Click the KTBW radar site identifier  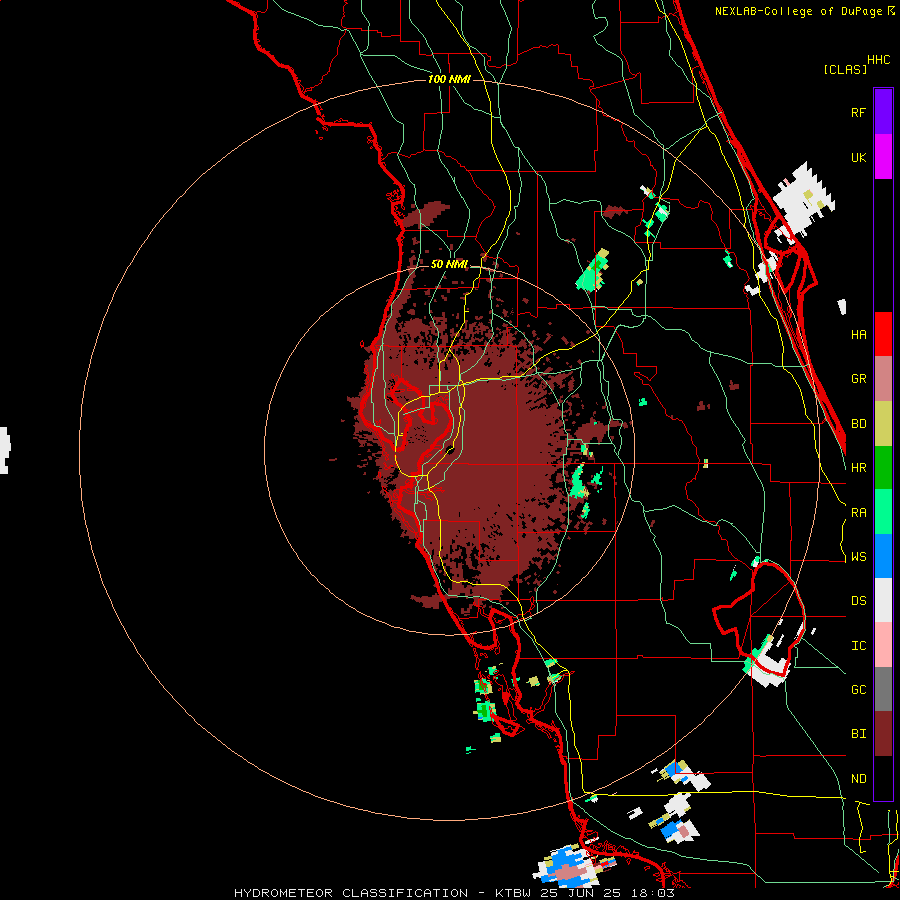514,893
